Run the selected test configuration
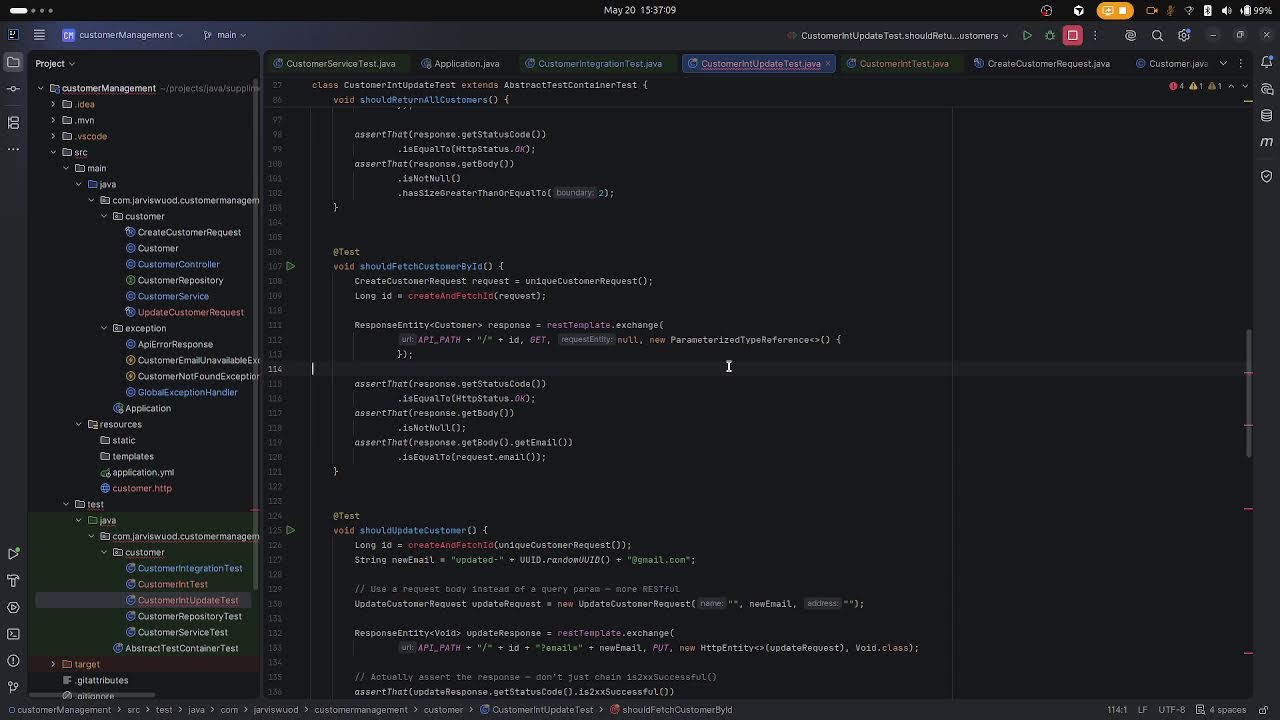Screen dimensions: 1280x720 [1027, 35]
